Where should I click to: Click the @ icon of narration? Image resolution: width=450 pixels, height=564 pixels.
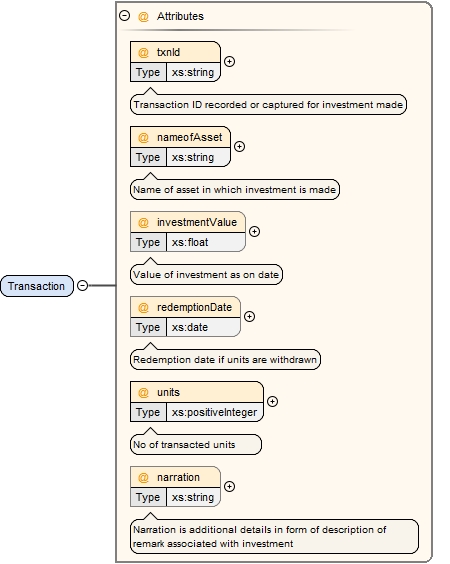[x=143, y=477]
